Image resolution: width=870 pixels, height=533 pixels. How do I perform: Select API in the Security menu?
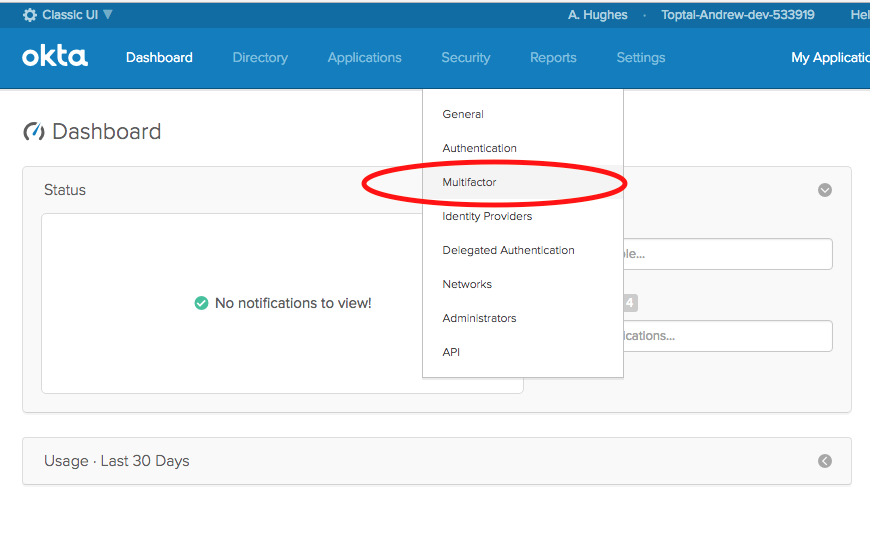tap(451, 352)
